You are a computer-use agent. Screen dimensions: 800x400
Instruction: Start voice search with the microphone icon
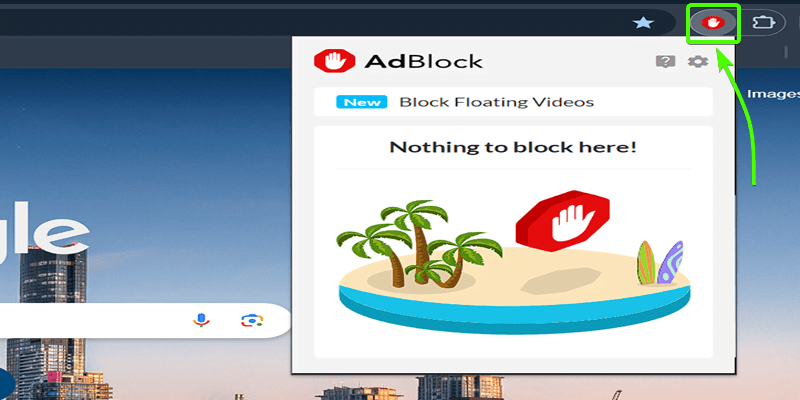coord(202,320)
